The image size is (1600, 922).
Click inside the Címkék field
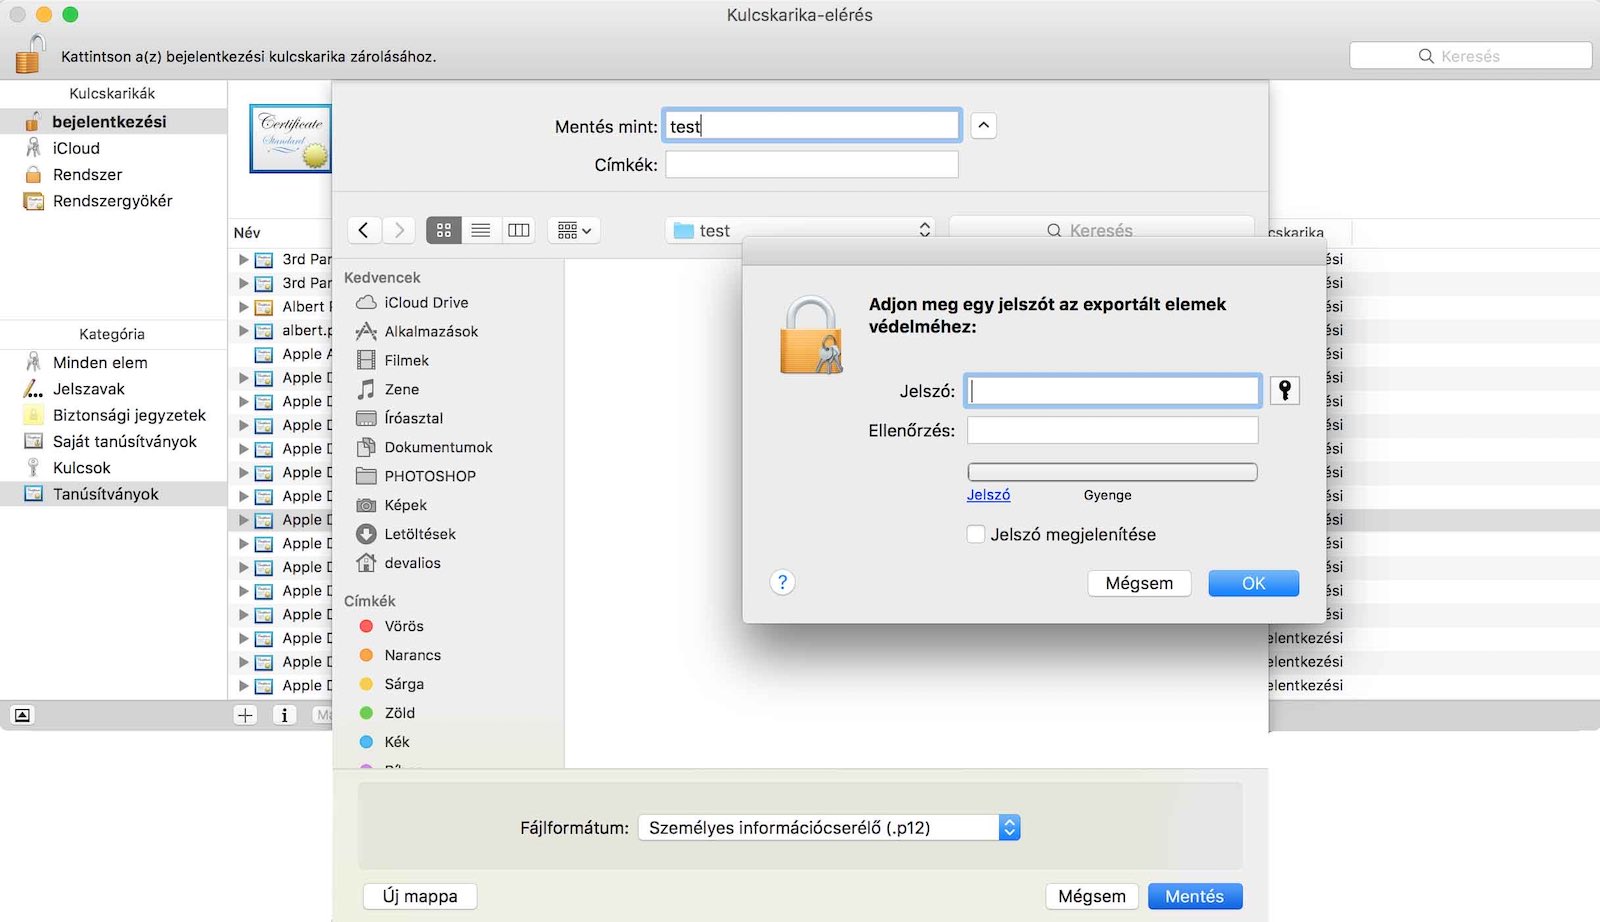point(811,163)
